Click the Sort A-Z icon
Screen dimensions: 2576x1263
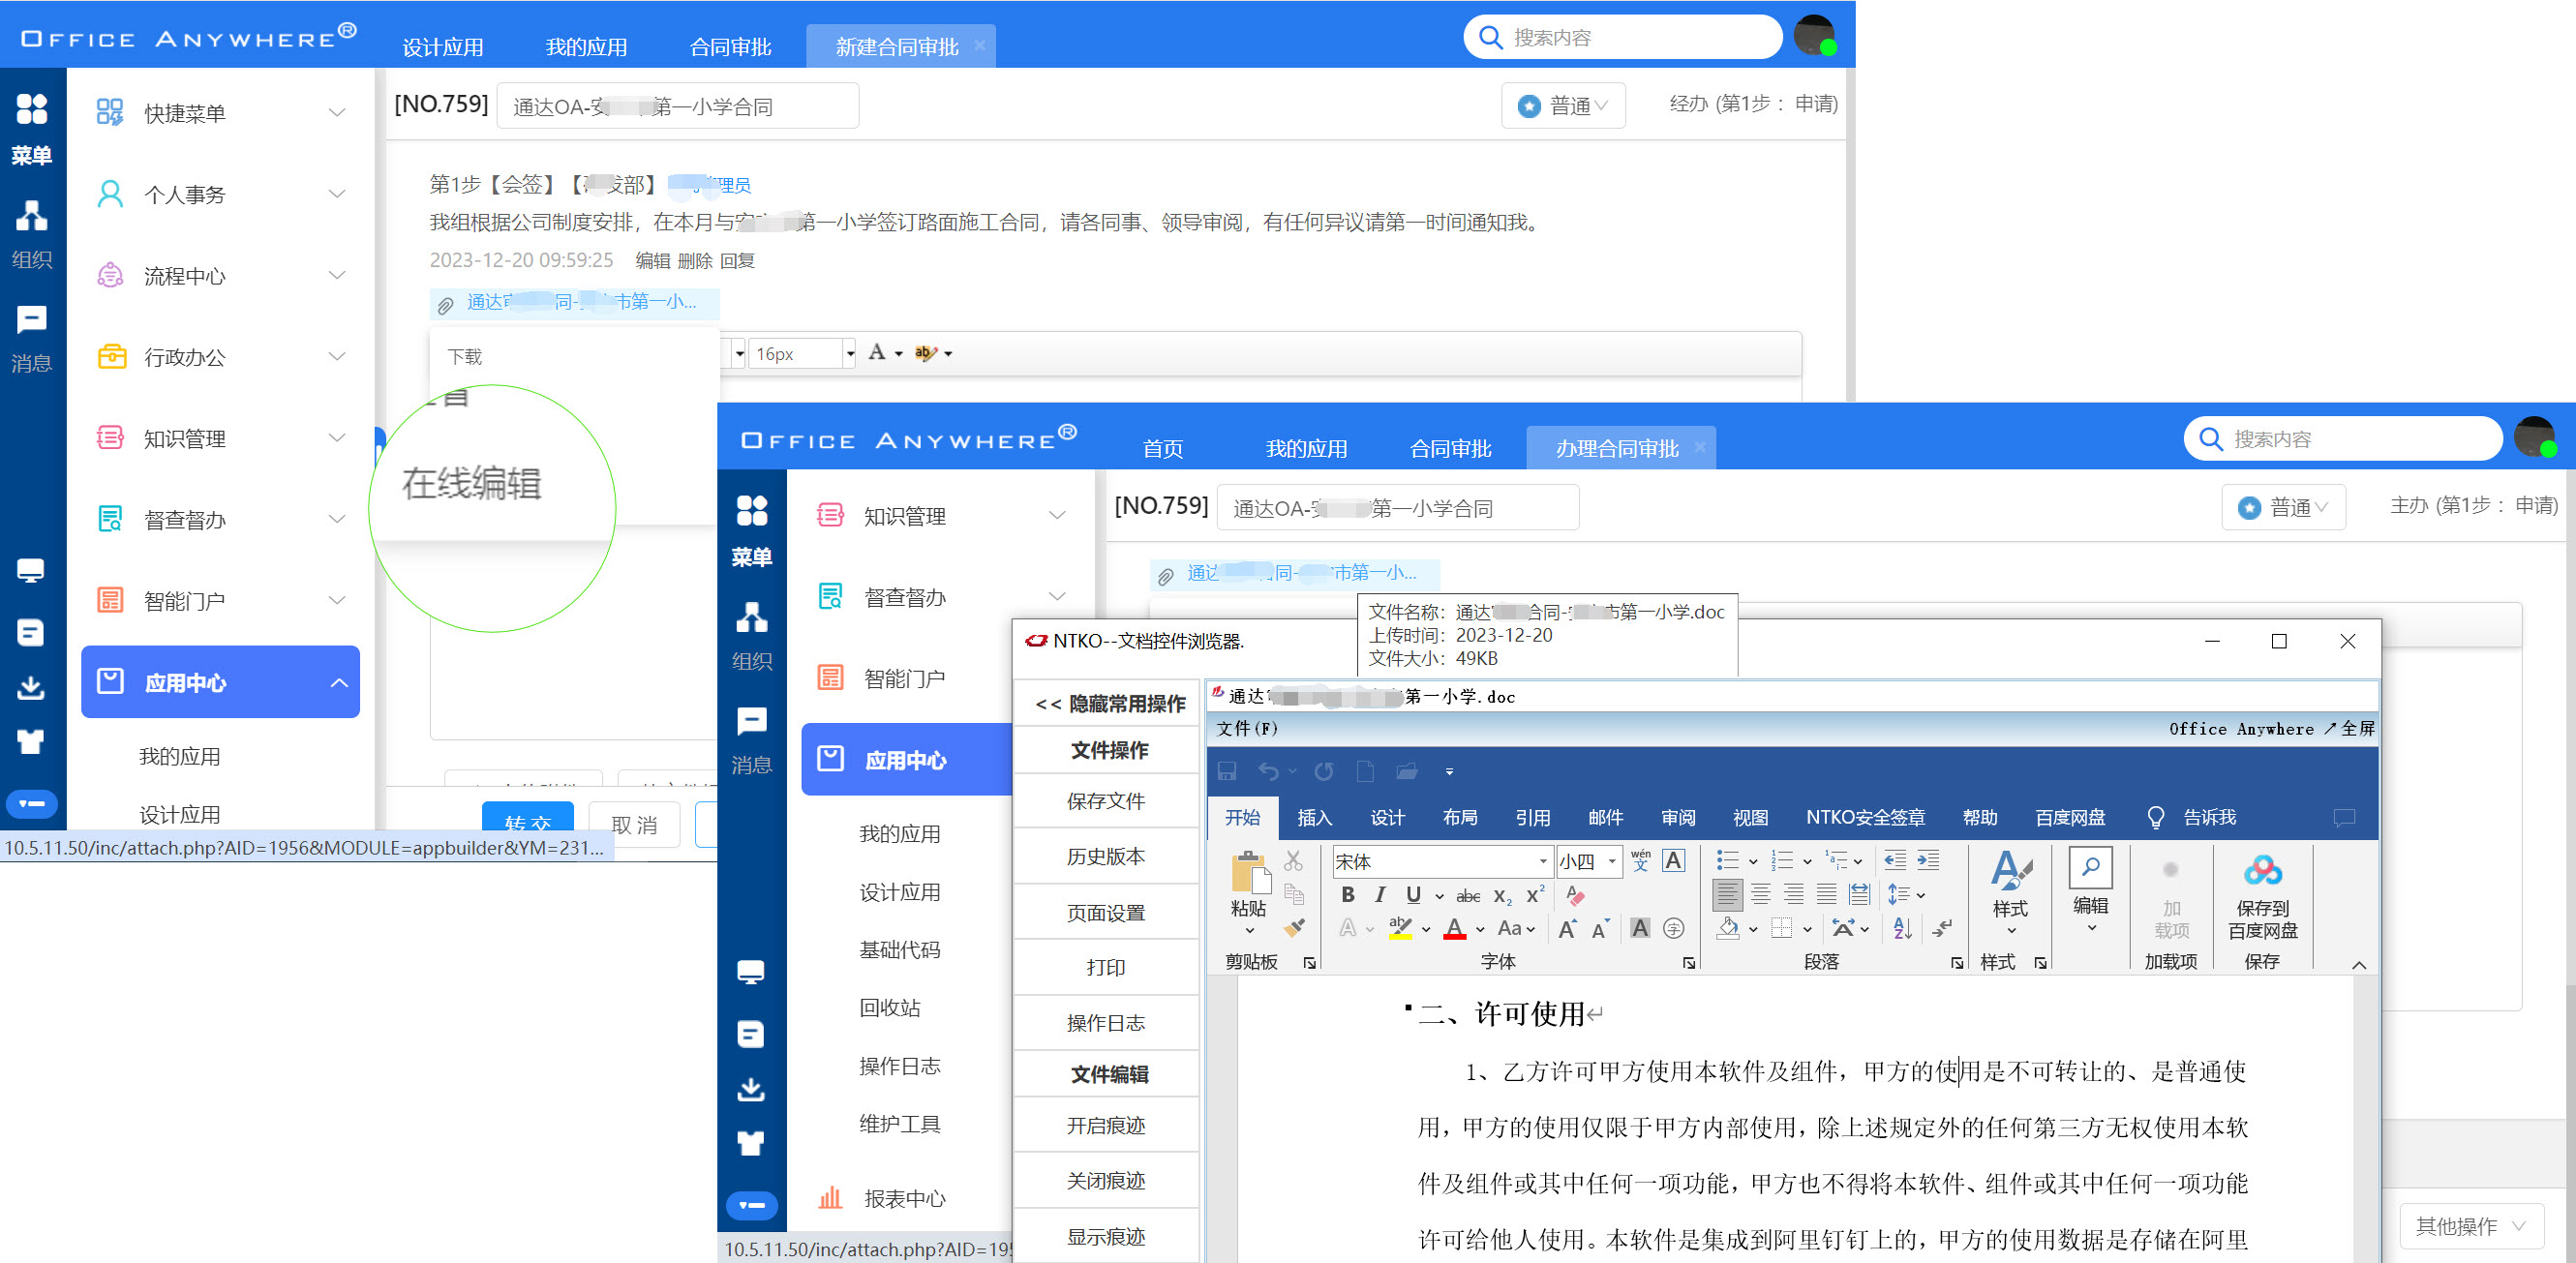point(1903,929)
